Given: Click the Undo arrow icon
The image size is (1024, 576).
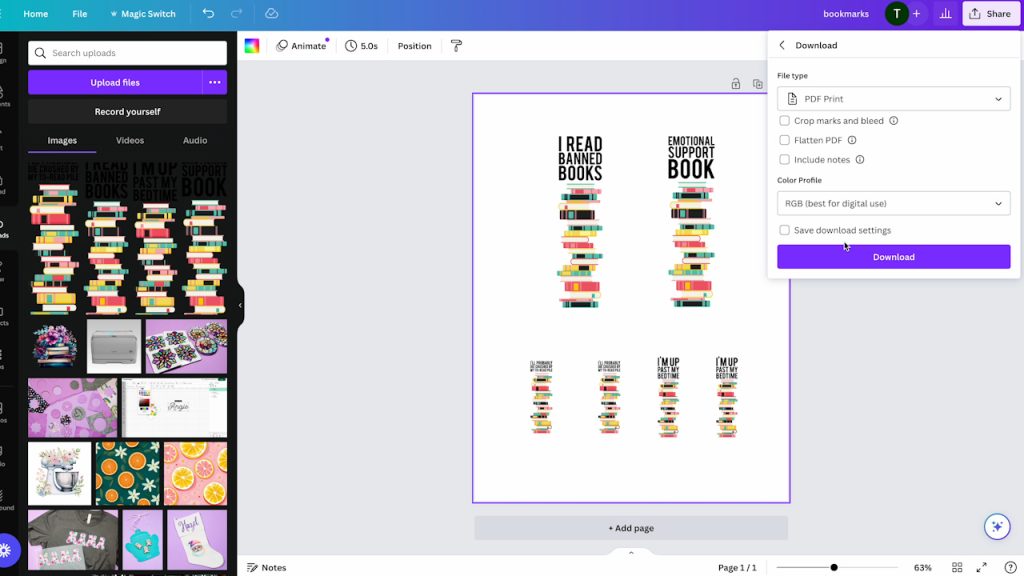Looking at the screenshot, I should click(208, 14).
